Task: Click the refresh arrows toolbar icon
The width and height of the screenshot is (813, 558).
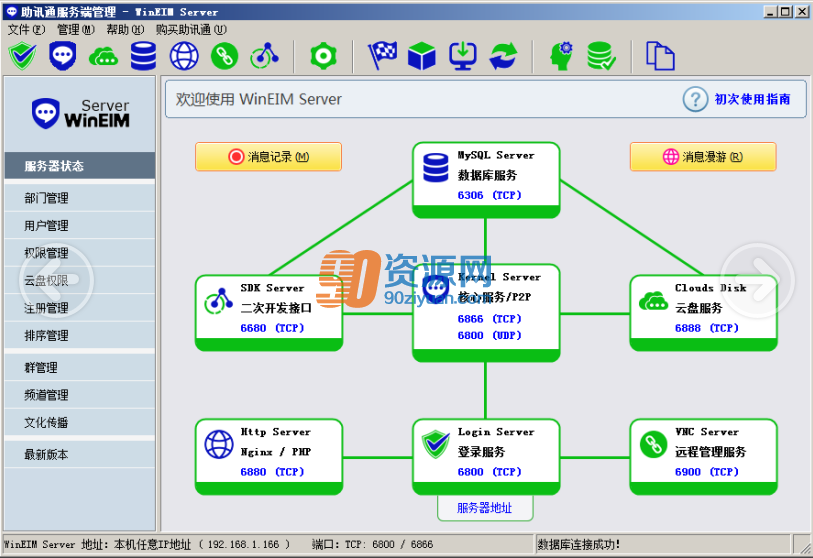Action: pyautogui.click(x=503, y=56)
